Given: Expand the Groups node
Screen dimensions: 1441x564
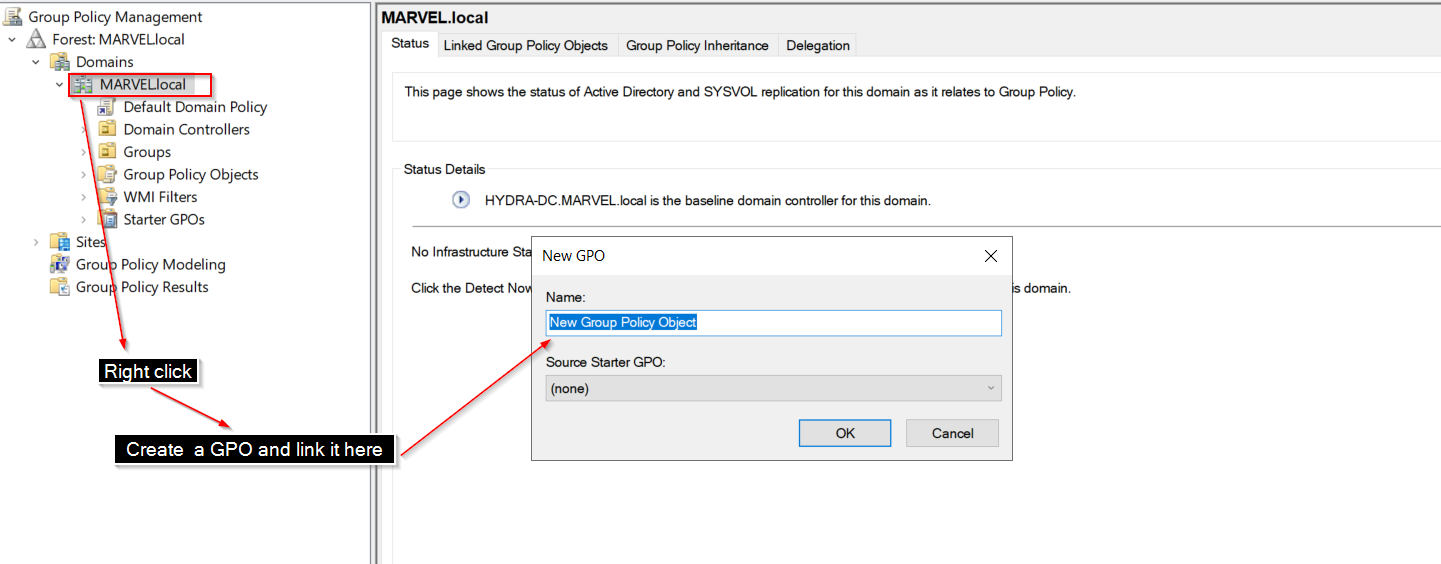Looking at the screenshot, I should point(84,152).
